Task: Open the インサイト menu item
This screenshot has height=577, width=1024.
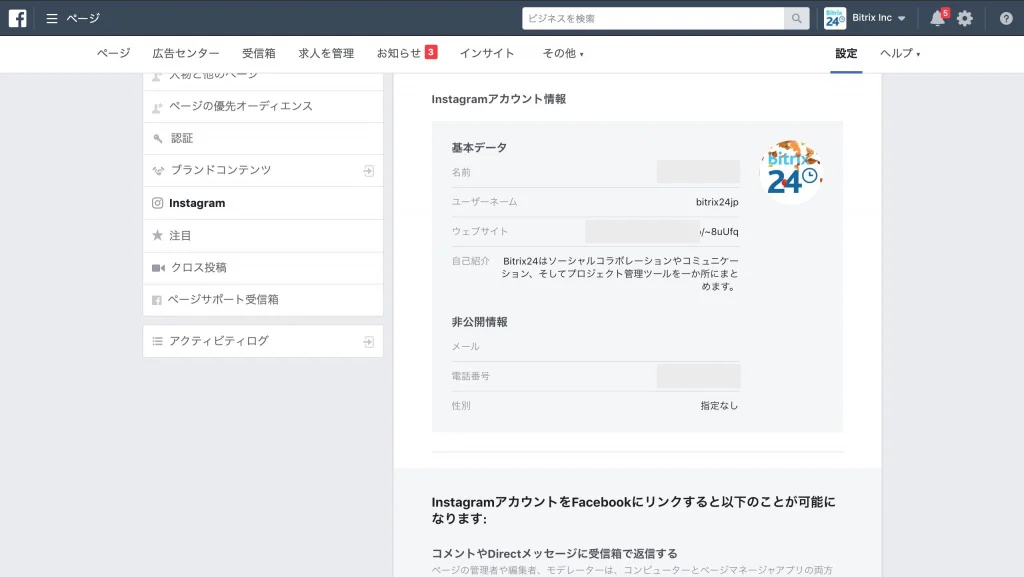Action: (487, 54)
